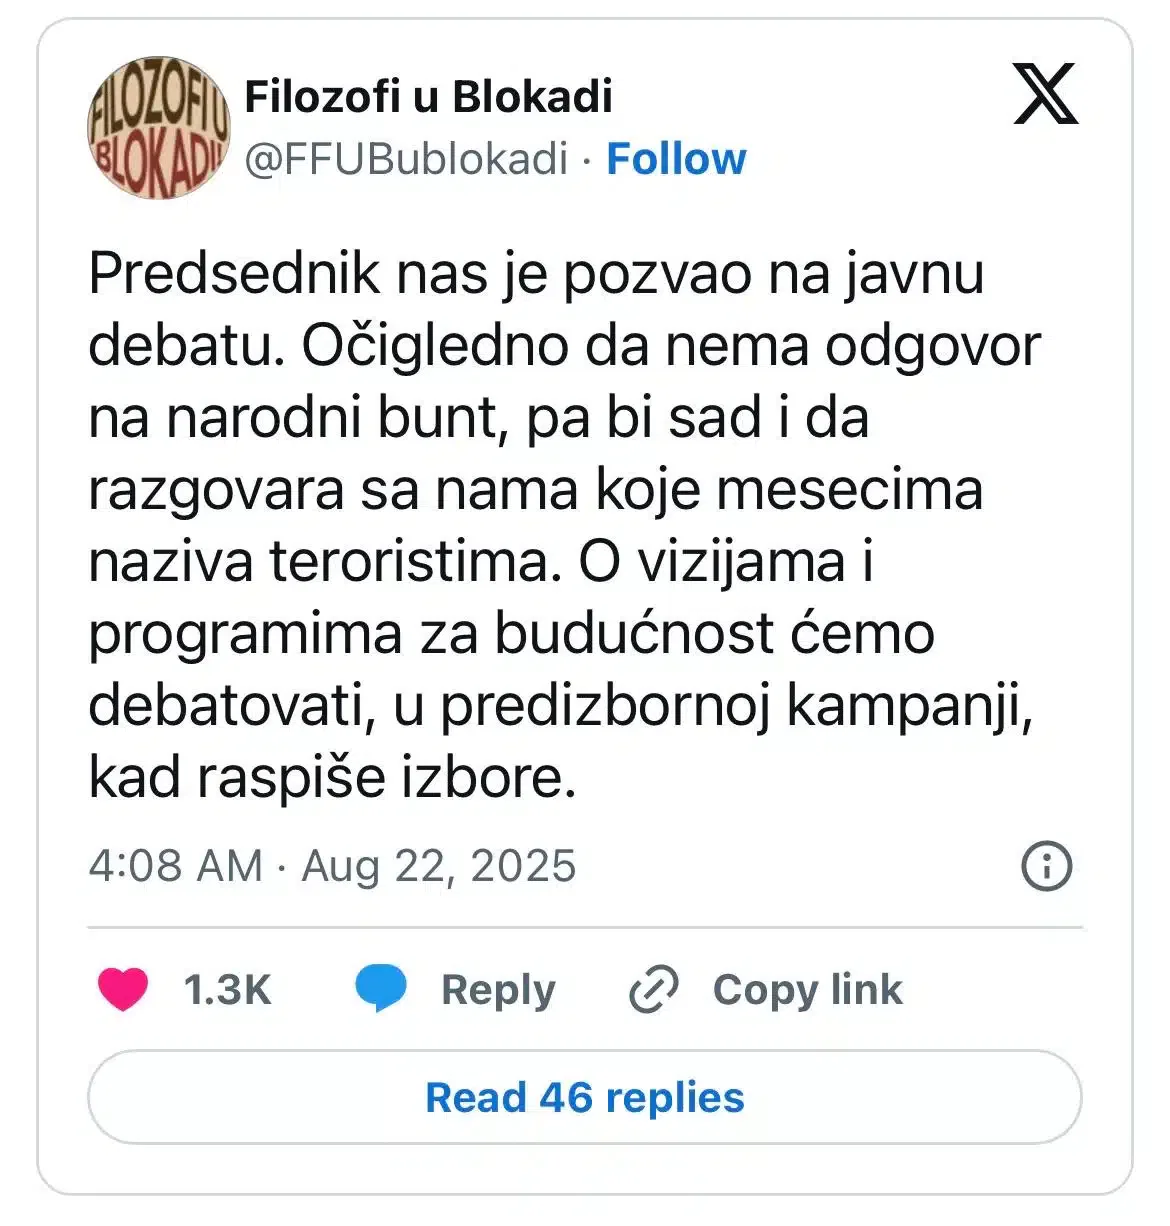Click the Reply label text
This screenshot has width=1170, height=1226.
point(498,990)
